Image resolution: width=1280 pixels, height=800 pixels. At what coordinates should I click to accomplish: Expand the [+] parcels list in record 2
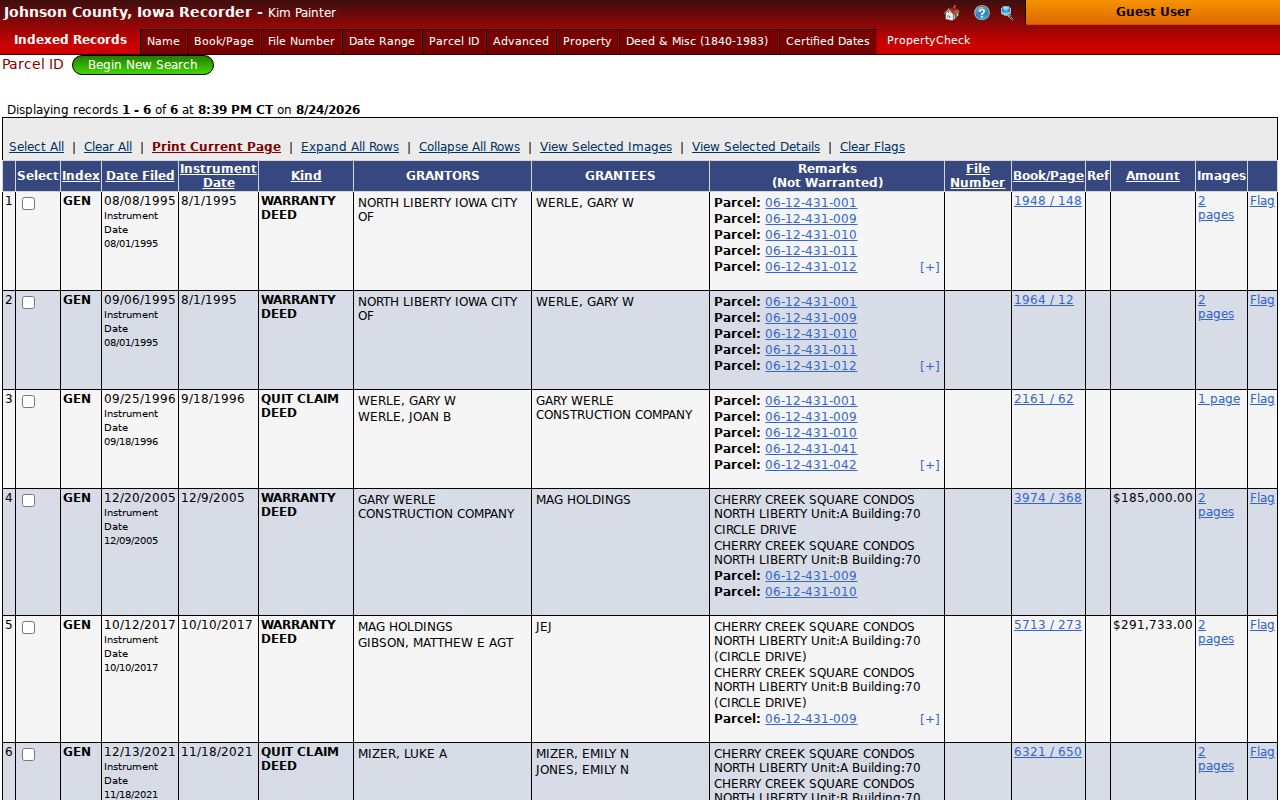click(x=930, y=366)
